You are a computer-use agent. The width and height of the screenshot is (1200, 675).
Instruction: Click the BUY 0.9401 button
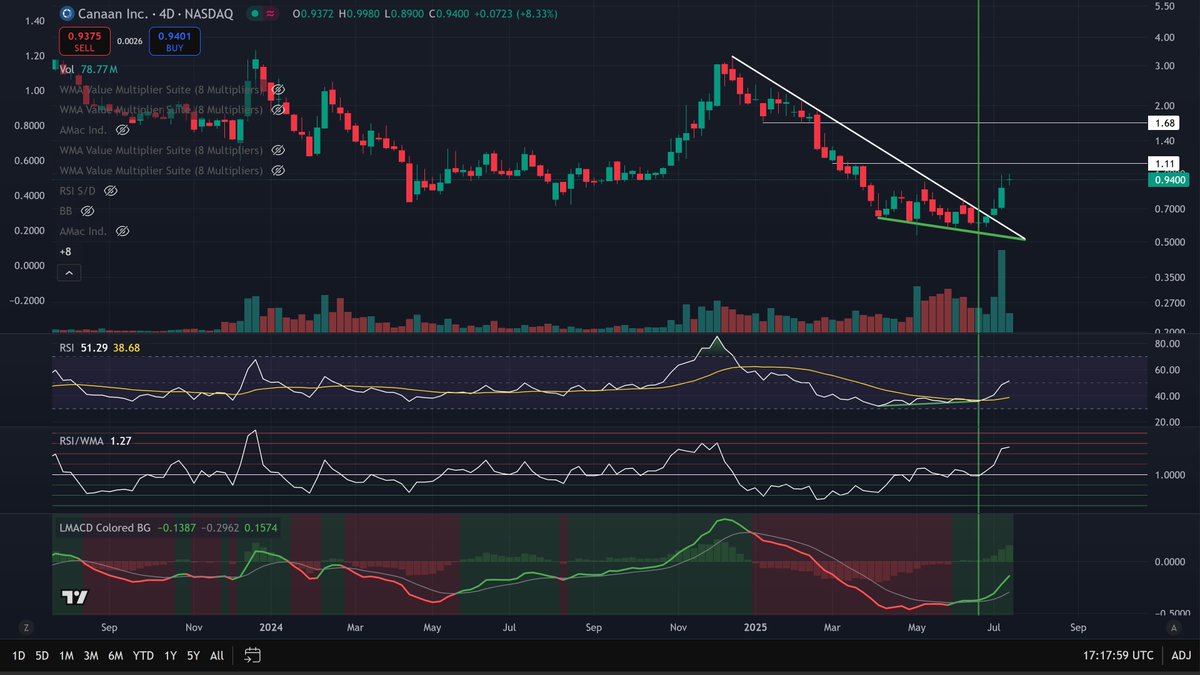(173, 41)
